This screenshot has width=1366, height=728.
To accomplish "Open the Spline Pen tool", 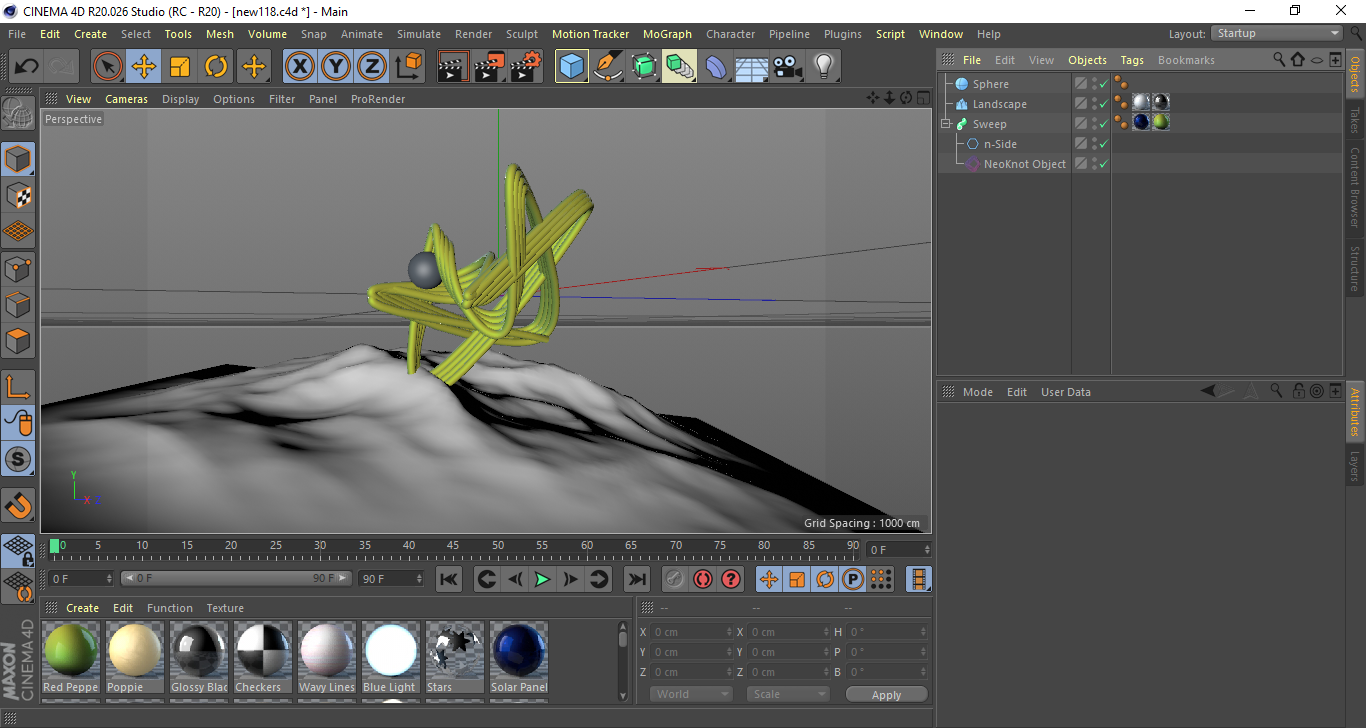I will (608, 67).
